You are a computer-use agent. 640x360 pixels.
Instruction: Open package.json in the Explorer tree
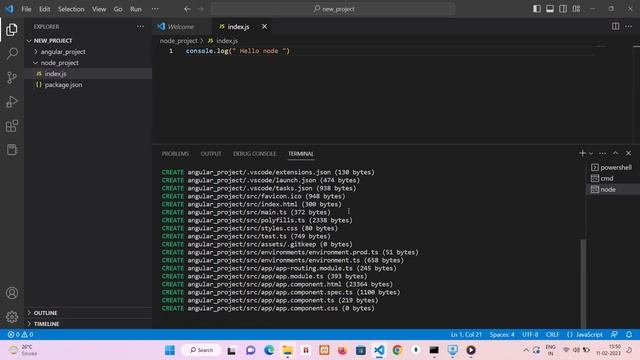tap(88, 85)
